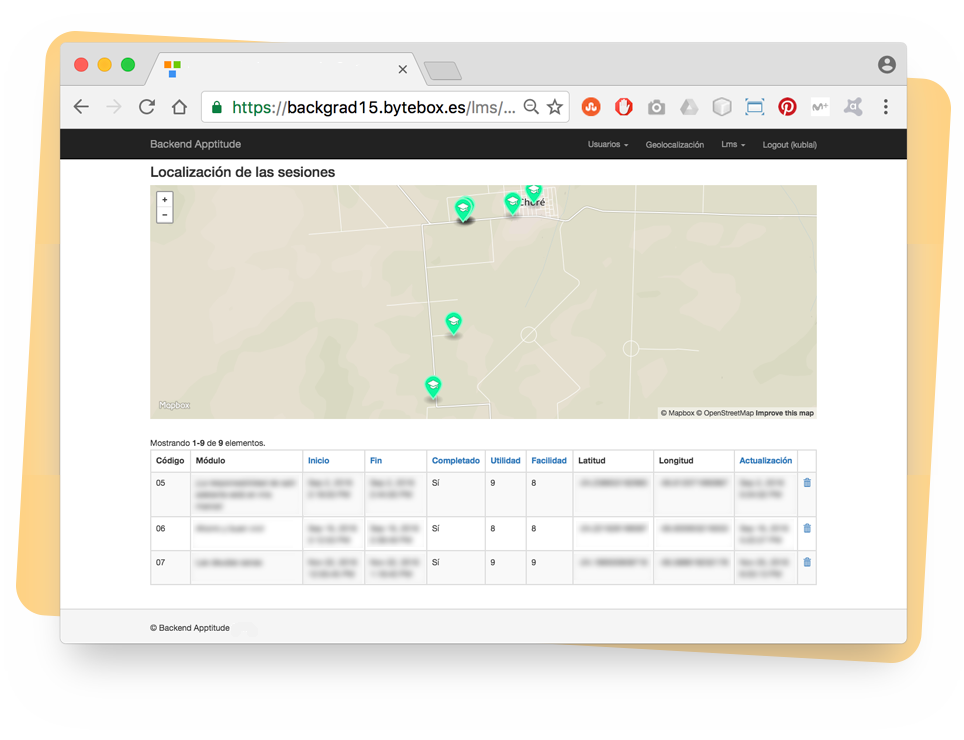The height and width of the screenshot is (740, 964).
Task: Open a new tab with the tab button
Action: pos(443,71)
